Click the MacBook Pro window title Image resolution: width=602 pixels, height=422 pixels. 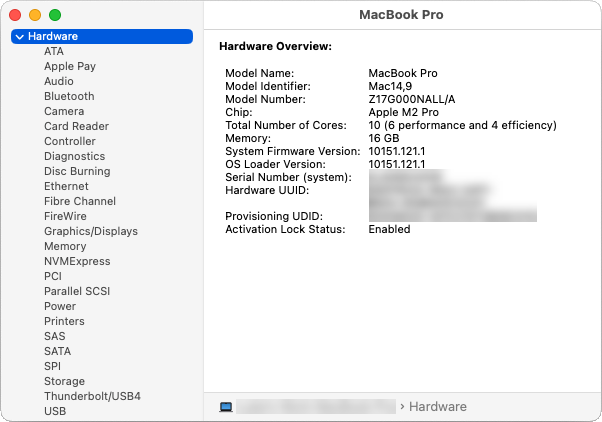(x=401, y=15)
